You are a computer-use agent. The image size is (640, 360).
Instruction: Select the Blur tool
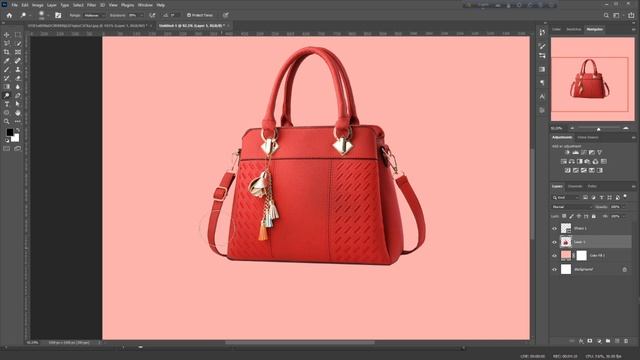pyautogui.click(x=18, y=87)
